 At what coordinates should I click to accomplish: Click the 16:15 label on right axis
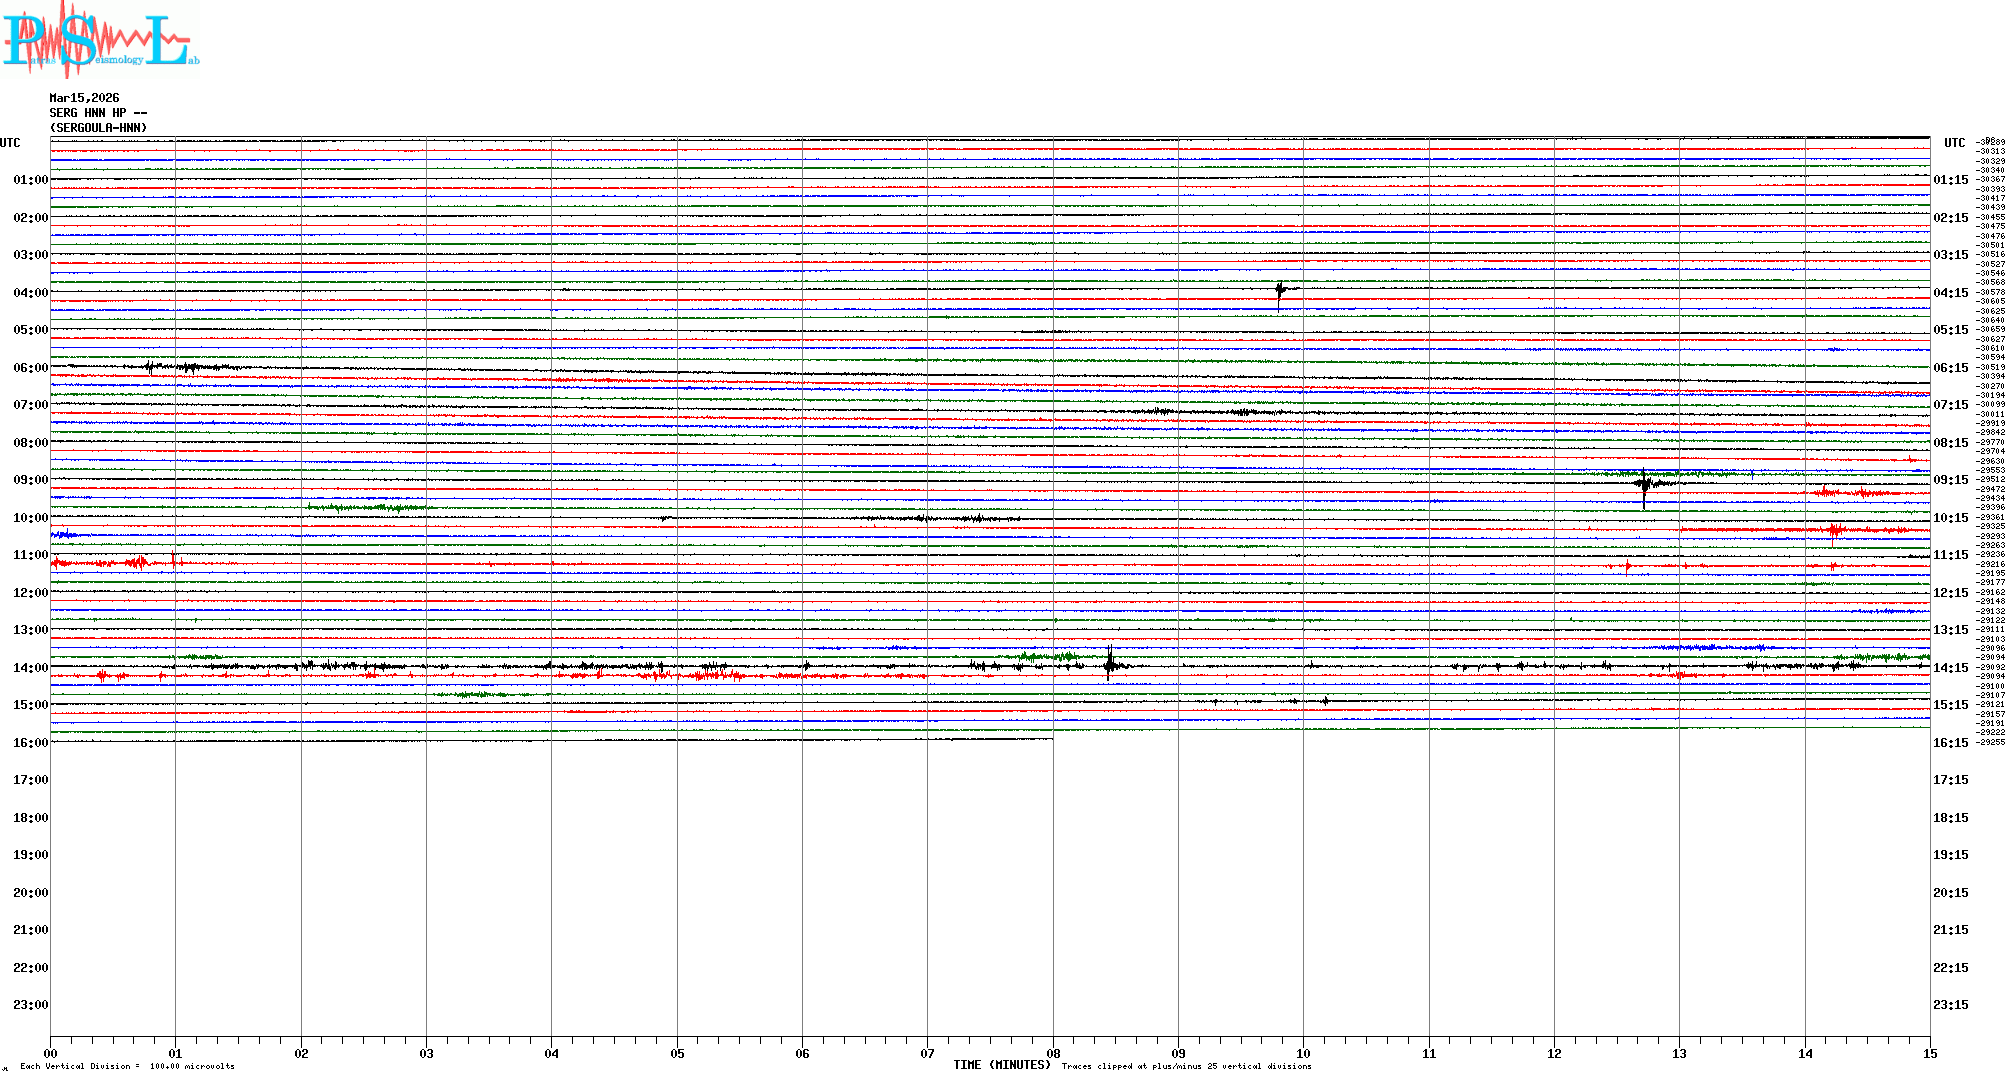click(1950, 743)
